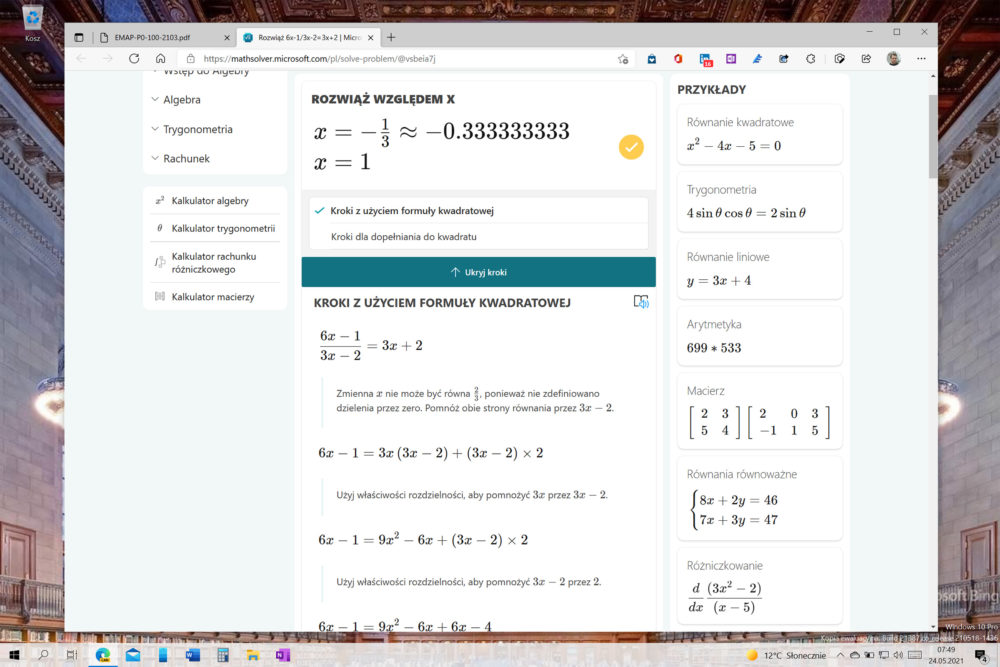Image resolution: width=1000 pixels, height=667 pixels.
Task: Click the ROZWIĄŻ WZGLĘDEM X heading
Action: coord(383,99)
